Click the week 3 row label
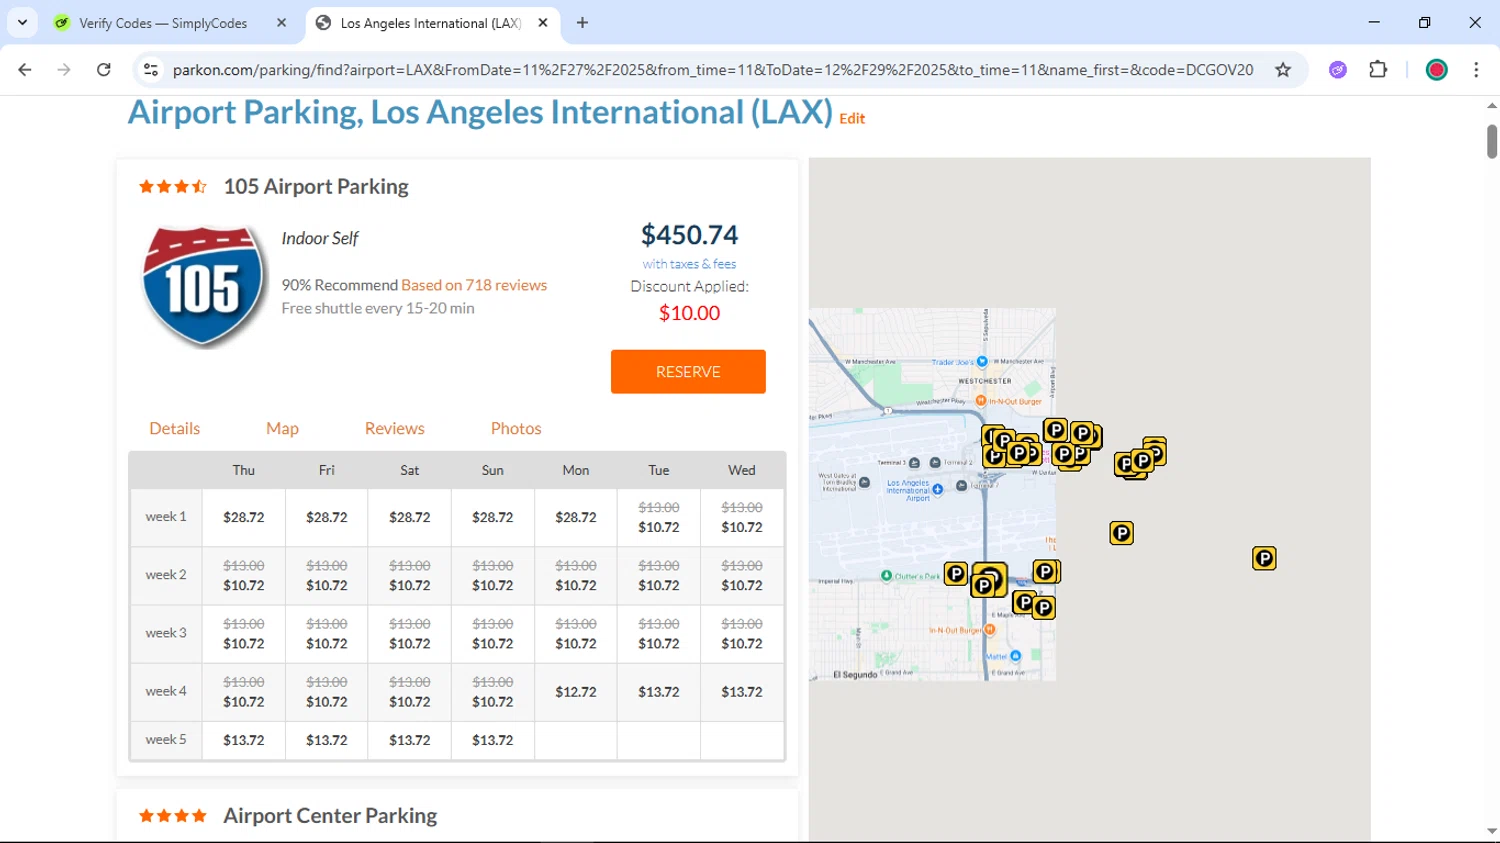This screenshot has height=843, width=1500. tap(166, 633)
